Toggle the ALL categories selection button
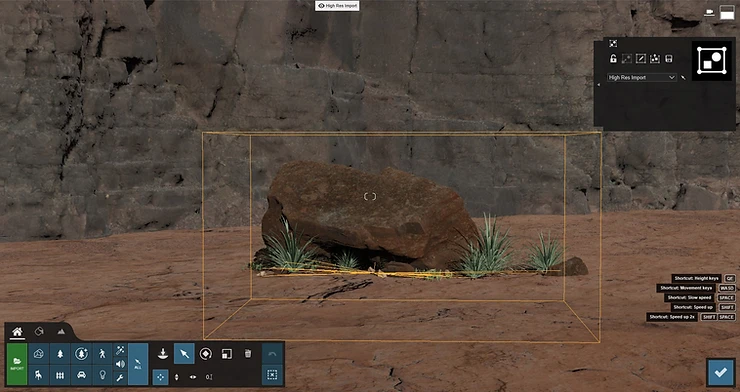This screenshot has height=392, width=740. (138, 364)
